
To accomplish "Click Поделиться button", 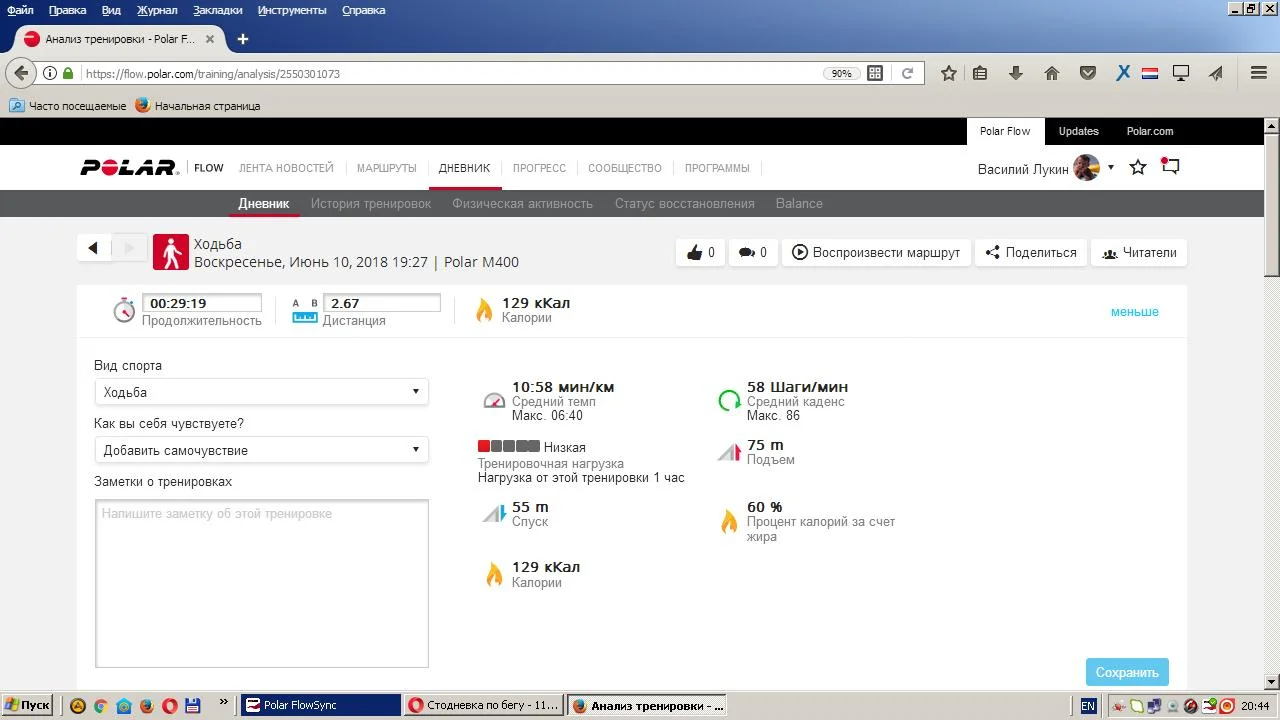I will point(1031,253).
